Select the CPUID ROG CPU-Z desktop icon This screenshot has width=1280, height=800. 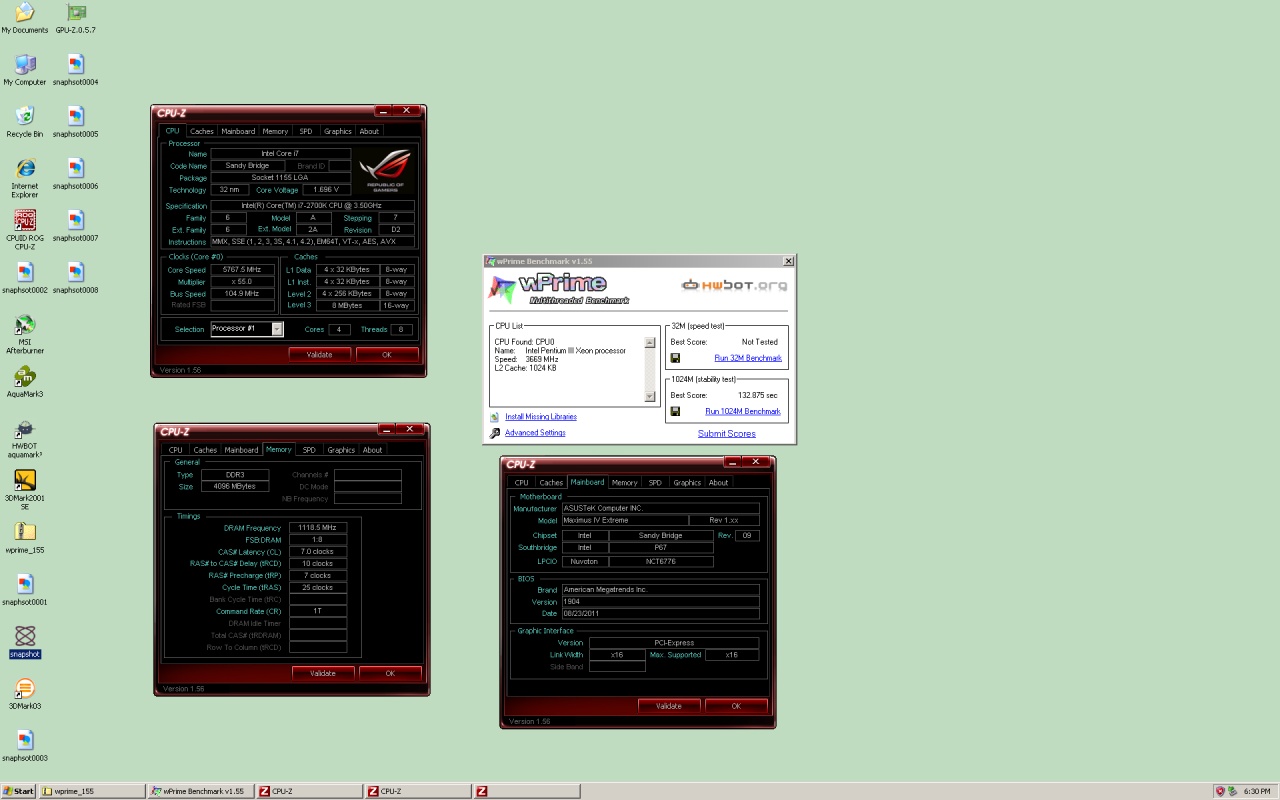coord(25,221)
